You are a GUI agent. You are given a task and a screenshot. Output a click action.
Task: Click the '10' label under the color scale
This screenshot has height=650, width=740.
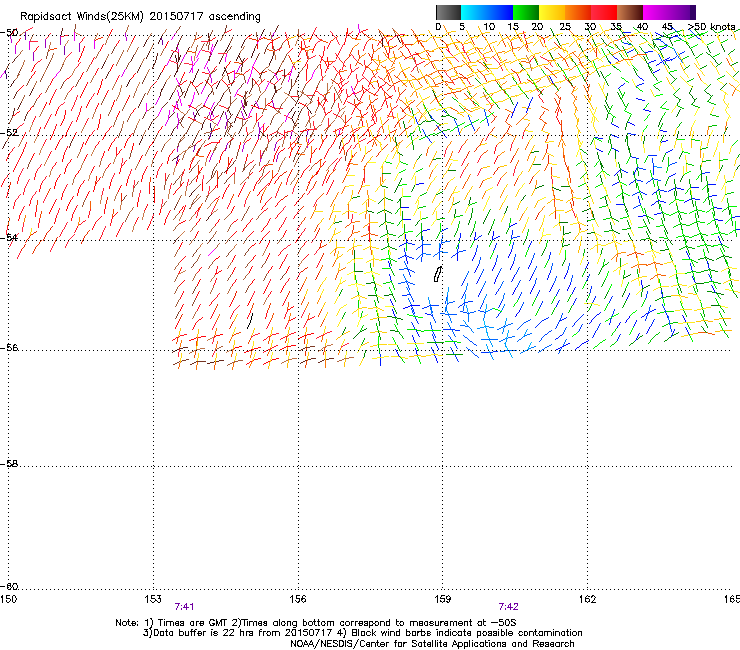tap(489, 27)
